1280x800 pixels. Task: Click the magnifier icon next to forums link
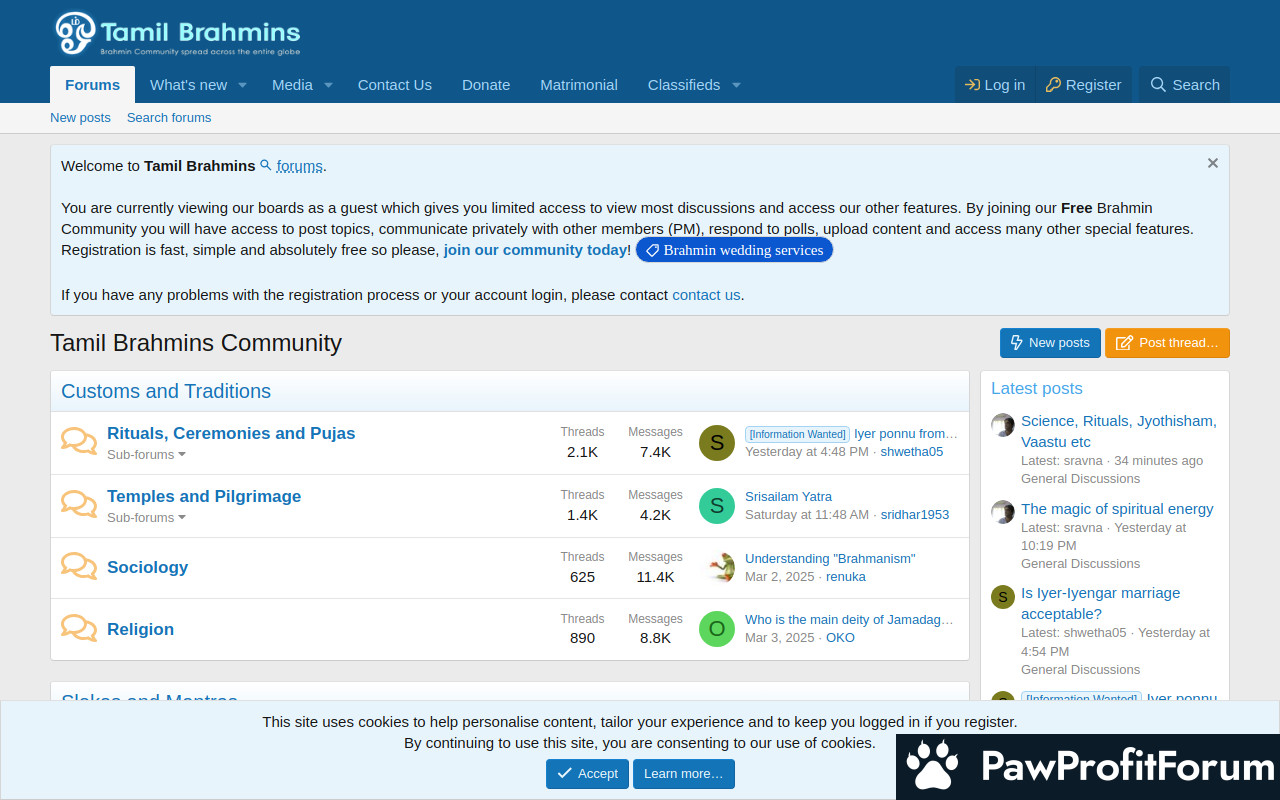point(266,165)
